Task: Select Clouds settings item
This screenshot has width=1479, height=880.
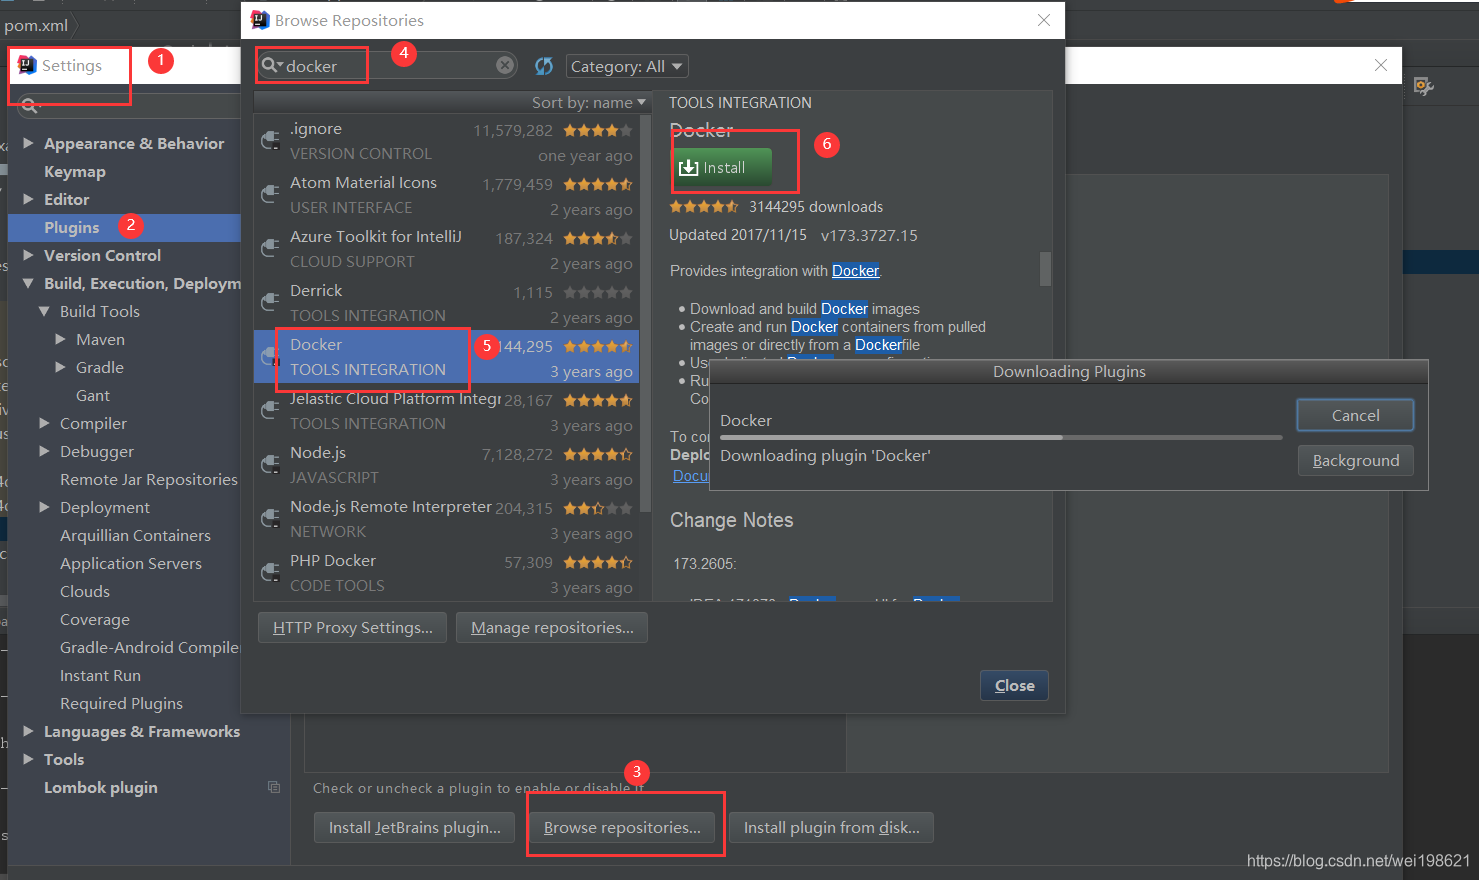Action: [85, 591]
